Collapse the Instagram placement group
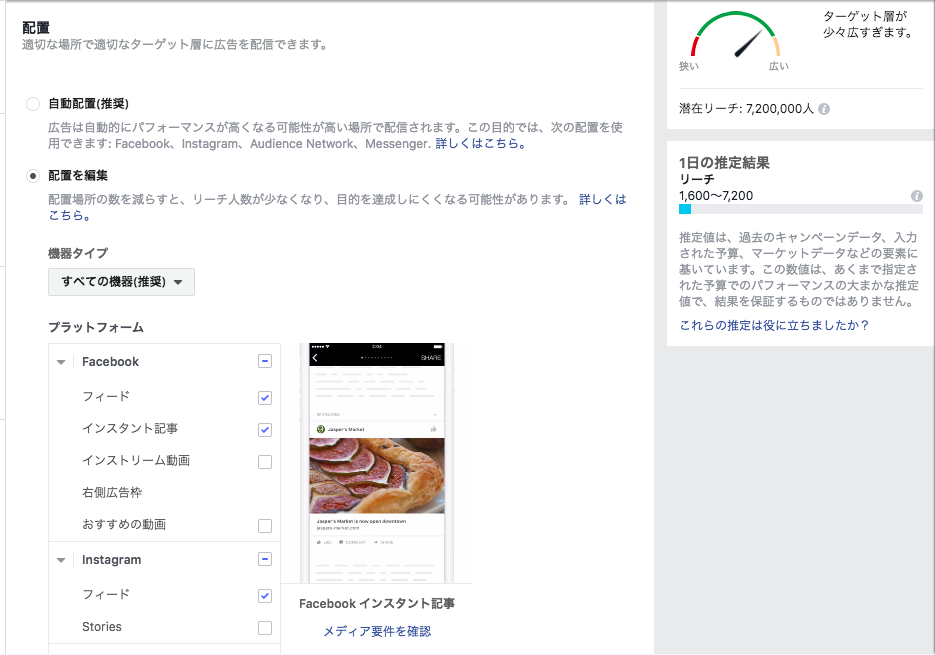This screenshot has height=655, width=935. 60,559
